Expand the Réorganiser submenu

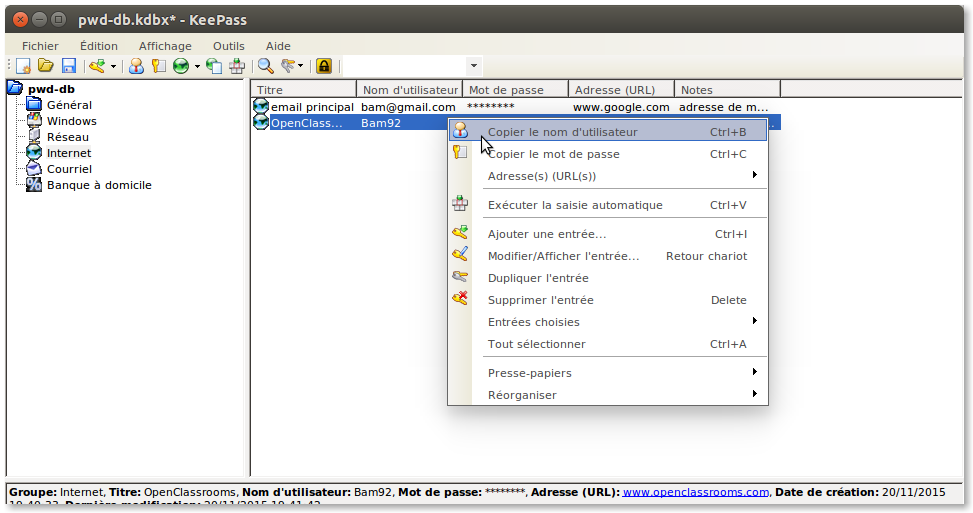point(608,395)
